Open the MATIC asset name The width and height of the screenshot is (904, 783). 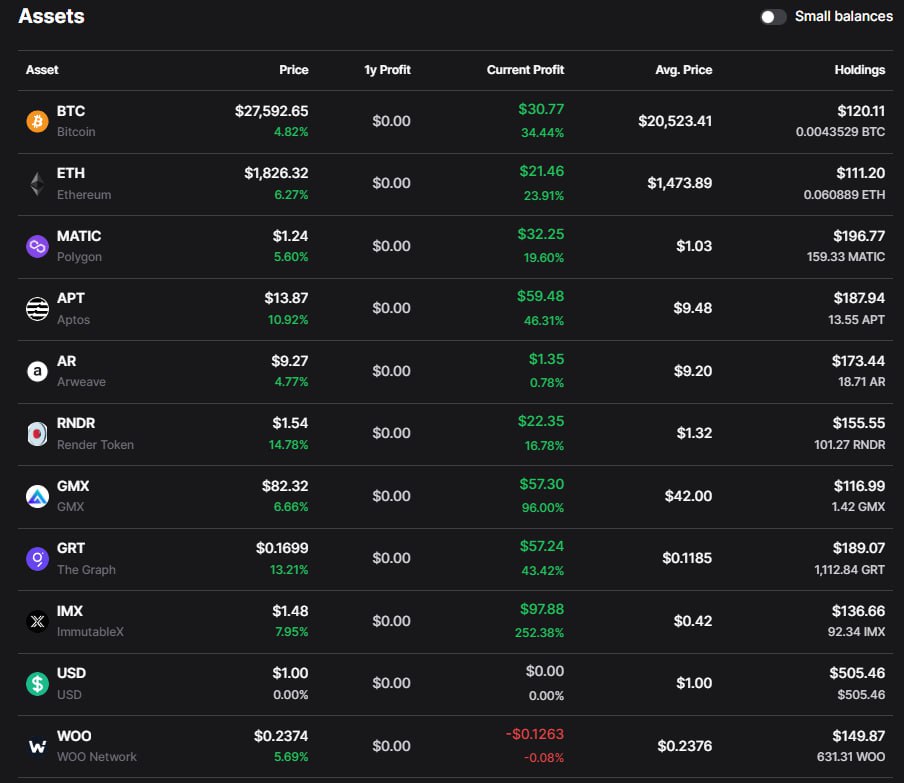click(79, 236)
